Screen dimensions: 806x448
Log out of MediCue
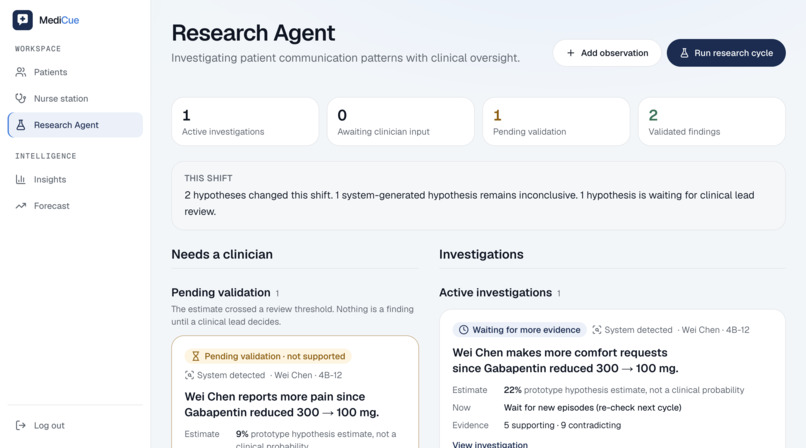pos(75,425)
